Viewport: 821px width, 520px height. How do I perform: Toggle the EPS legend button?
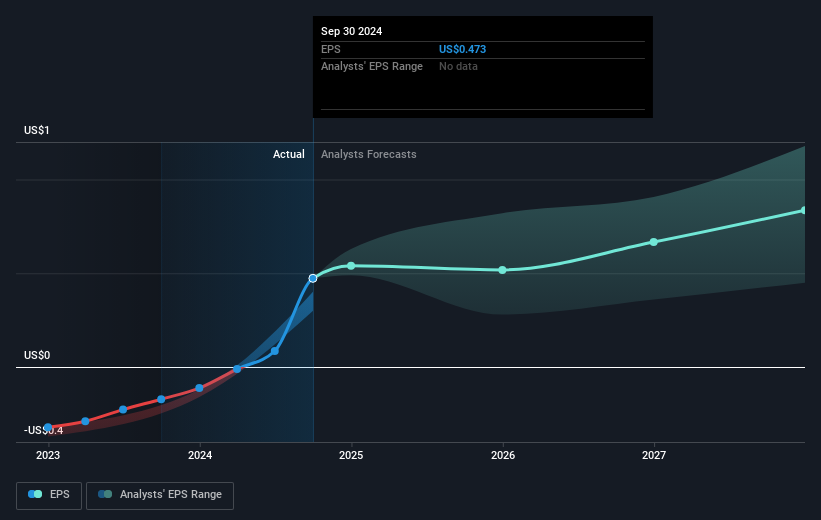click(x=49, y=495)
